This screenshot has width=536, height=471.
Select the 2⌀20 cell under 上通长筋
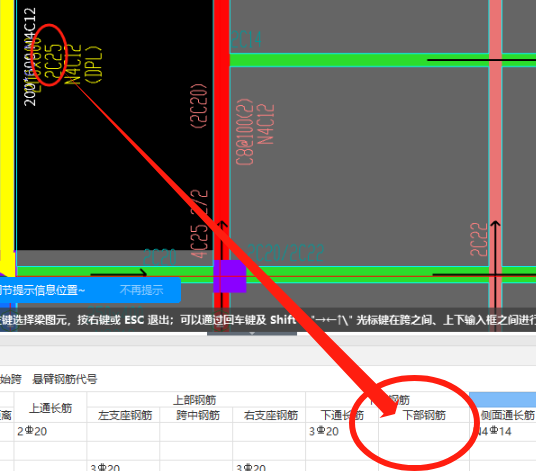[x=51, y=432]
